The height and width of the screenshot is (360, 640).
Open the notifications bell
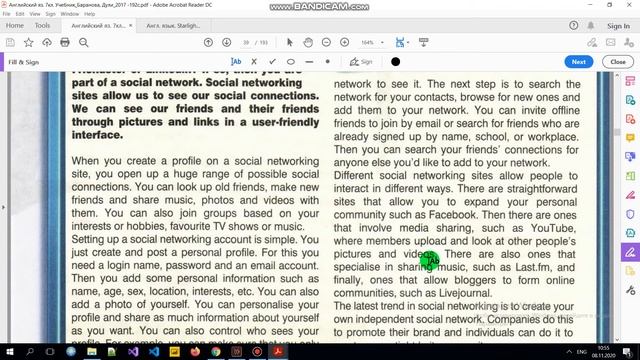coord(591,25)
